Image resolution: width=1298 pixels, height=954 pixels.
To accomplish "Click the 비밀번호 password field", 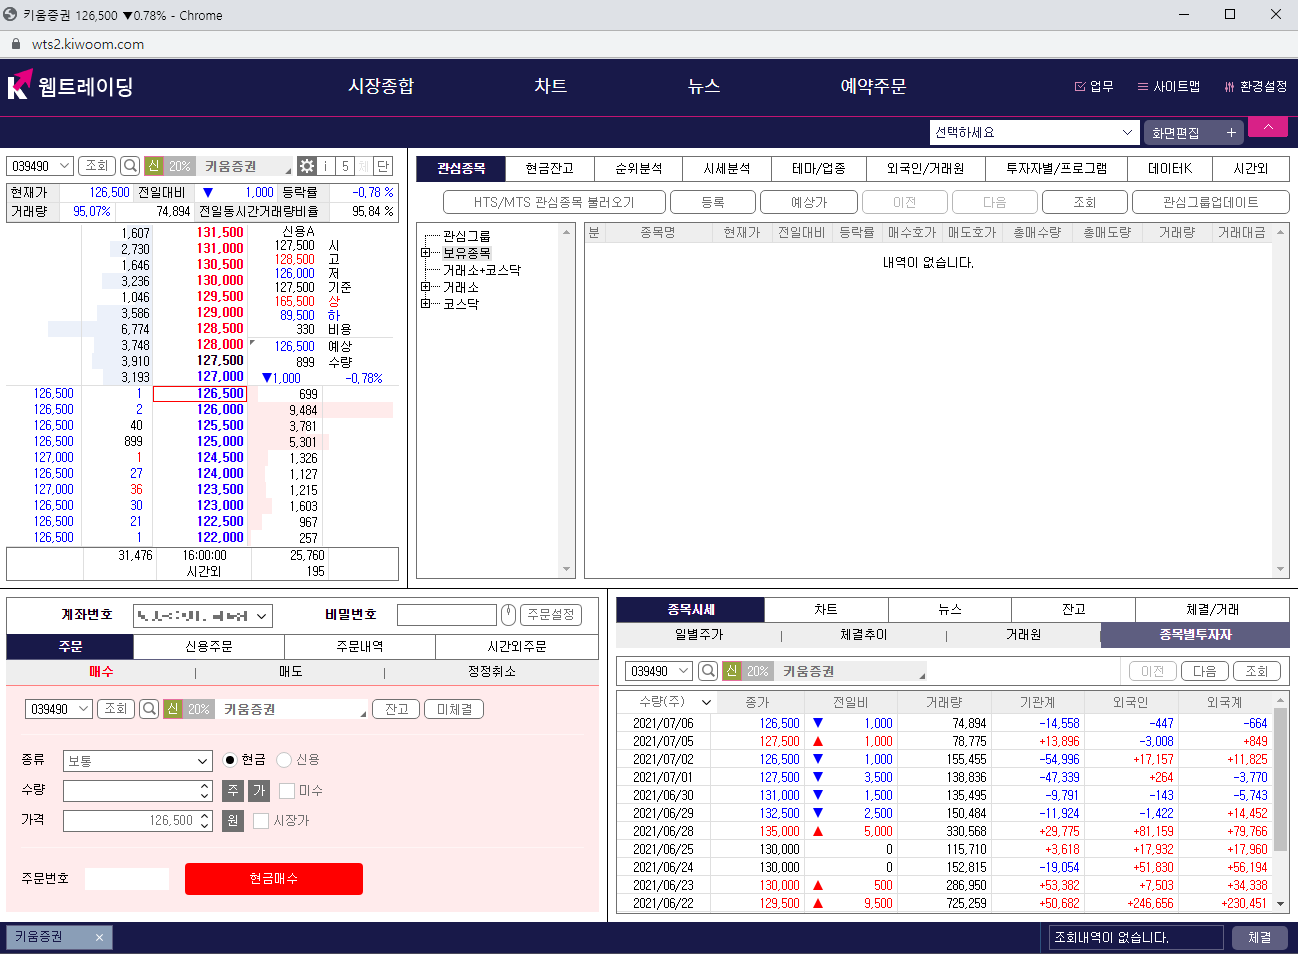I will (x=447, y=615).
